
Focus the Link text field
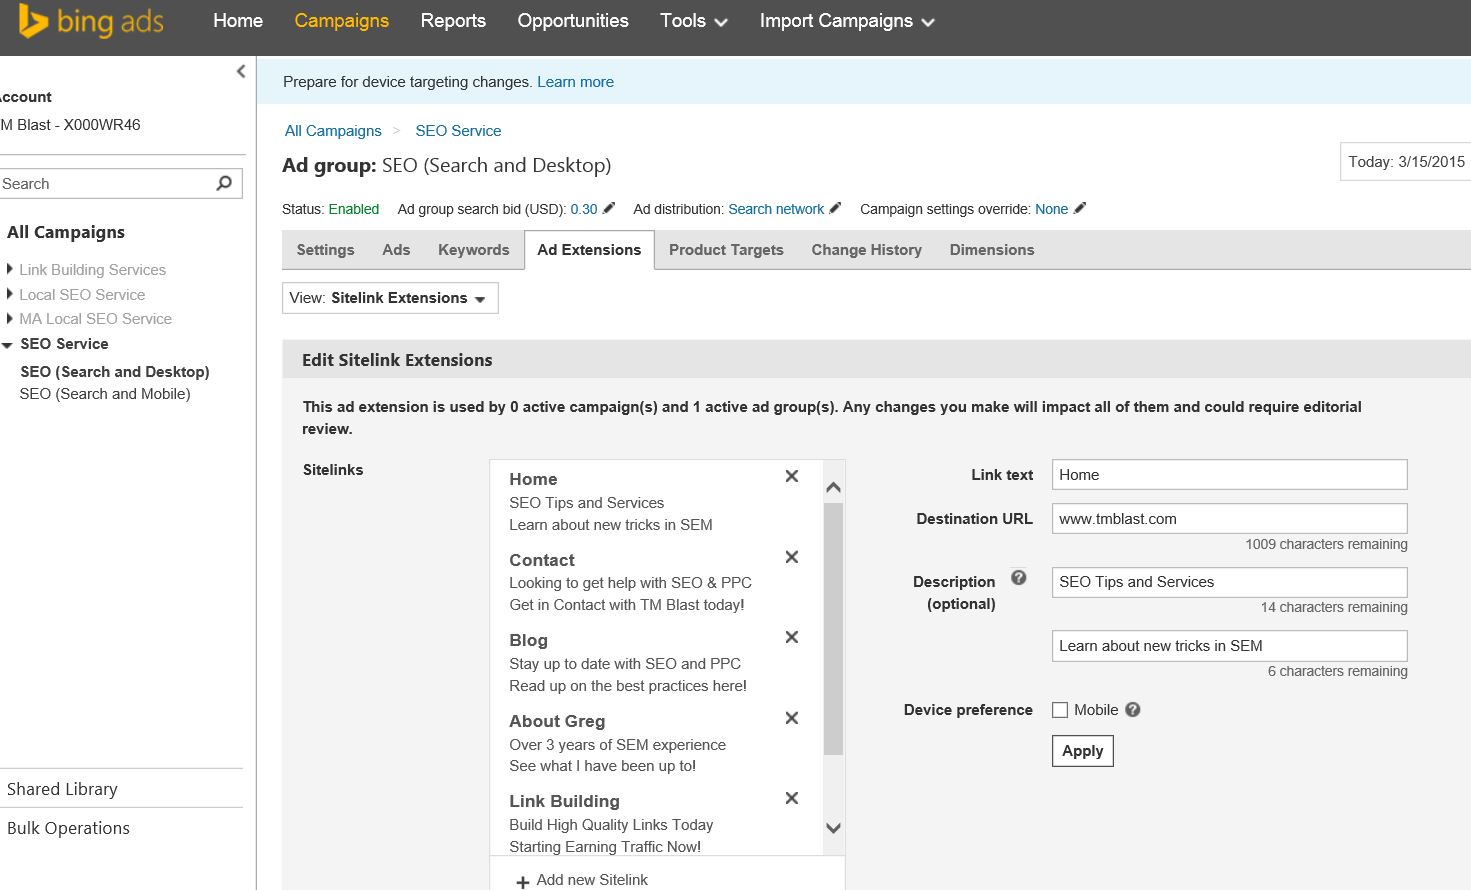1229,475
